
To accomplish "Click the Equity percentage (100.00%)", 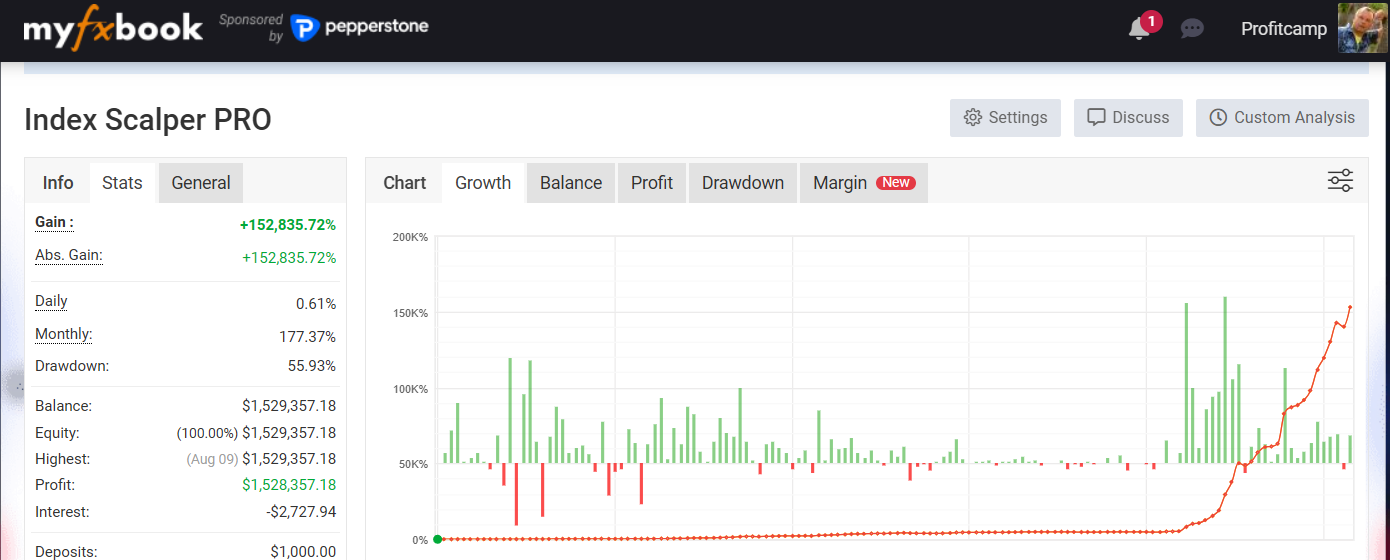I will click(207, 433).
